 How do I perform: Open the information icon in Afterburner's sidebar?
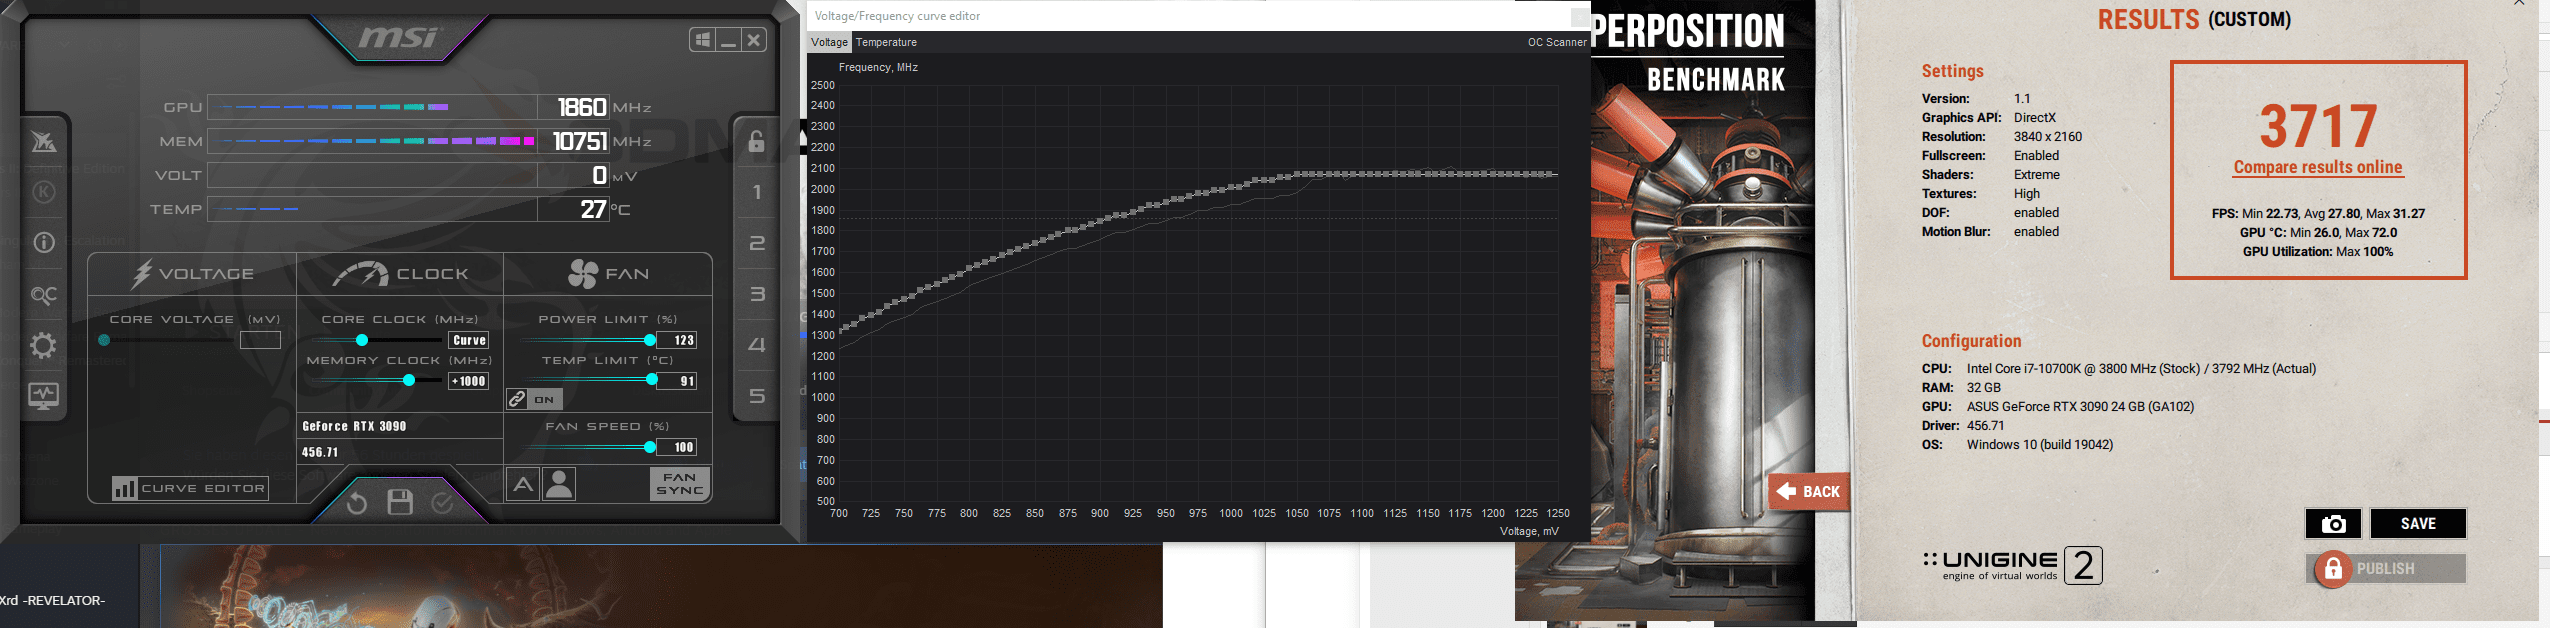coord(44,242)
